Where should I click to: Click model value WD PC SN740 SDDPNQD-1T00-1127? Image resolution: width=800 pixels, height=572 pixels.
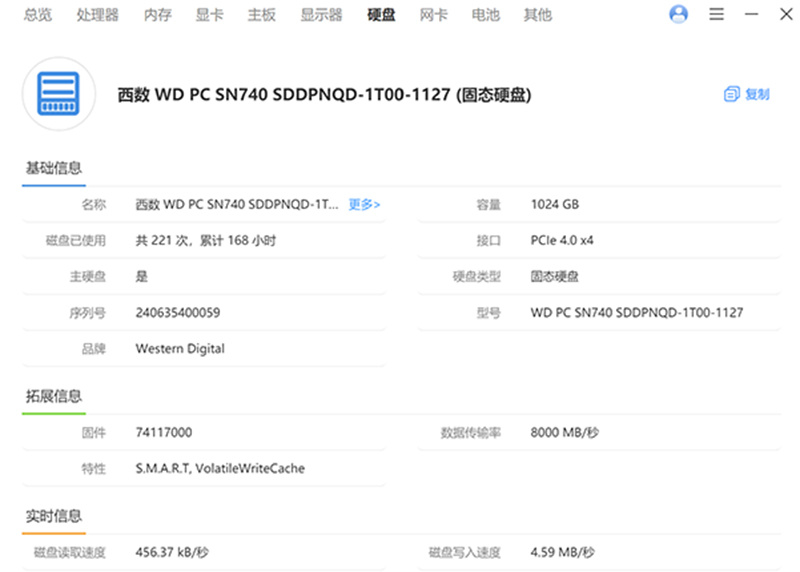(x=637, y=313)
